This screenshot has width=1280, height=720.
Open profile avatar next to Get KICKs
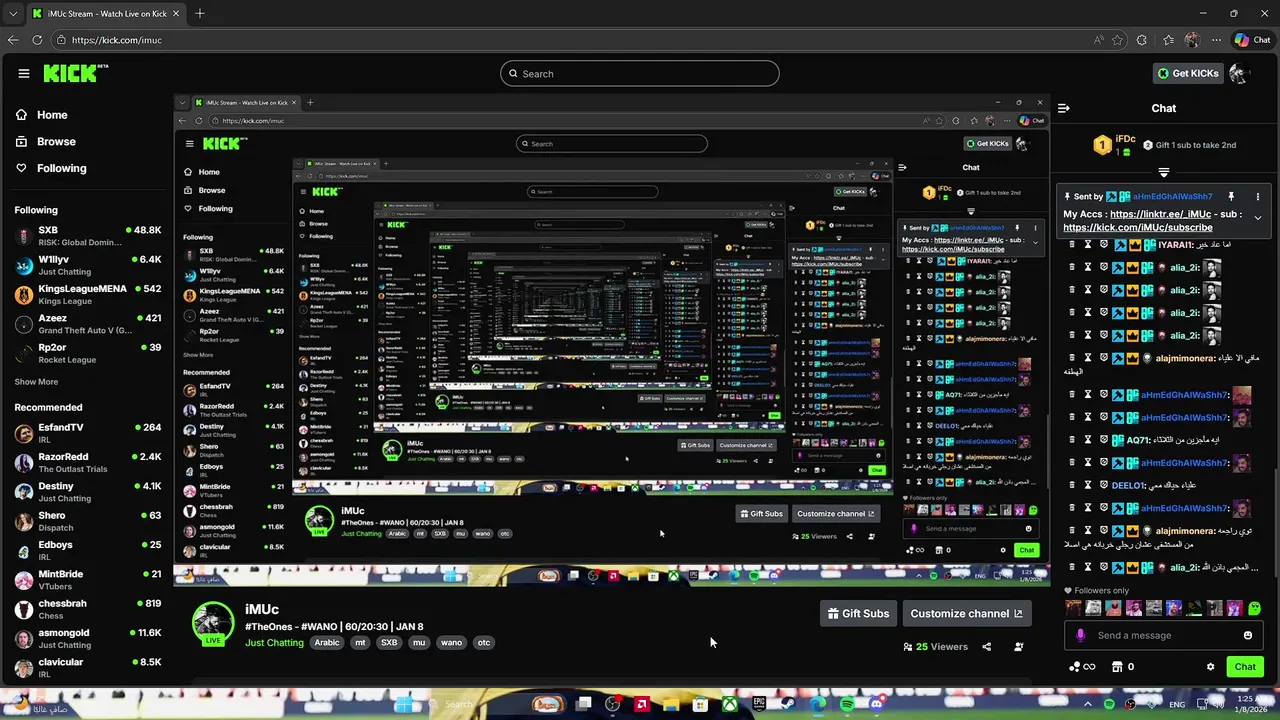pyautogui.click(x=1238, y=73)
